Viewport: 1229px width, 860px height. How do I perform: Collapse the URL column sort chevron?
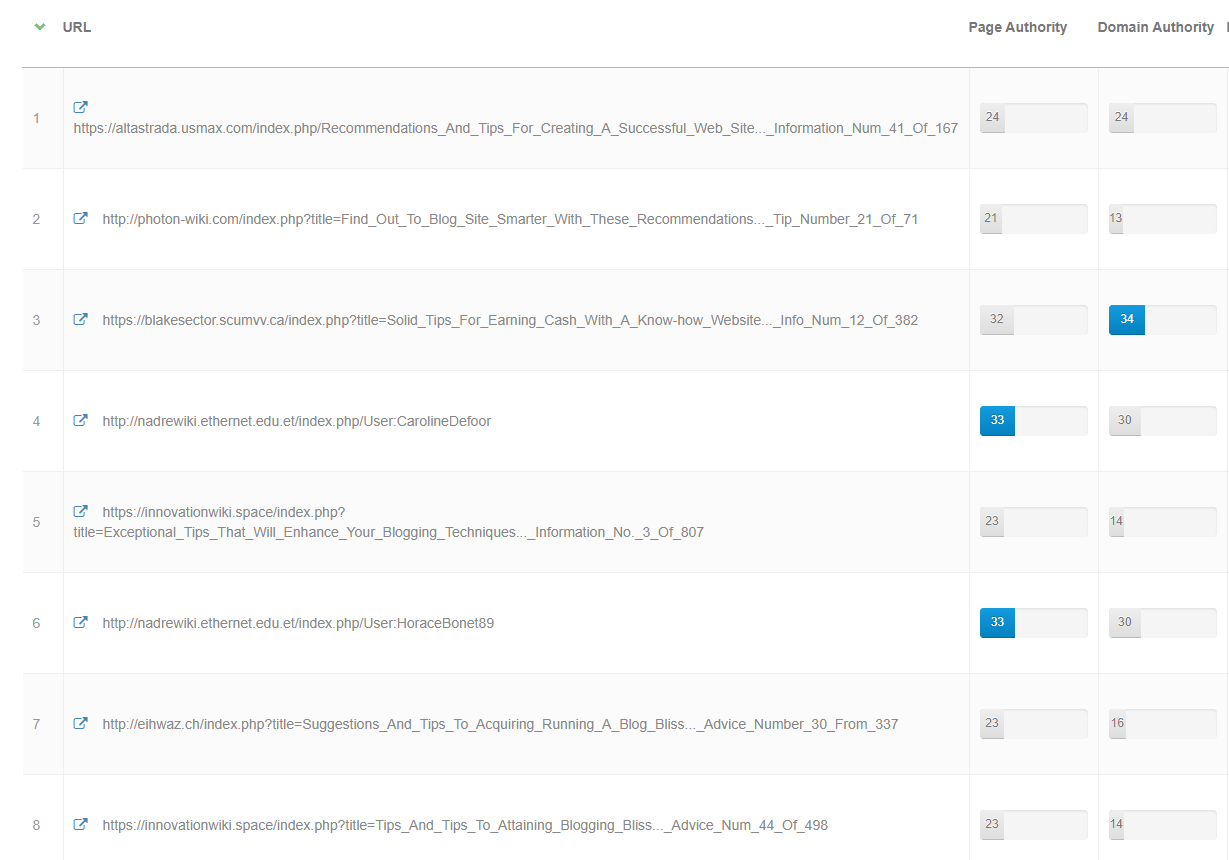(39, 26)
